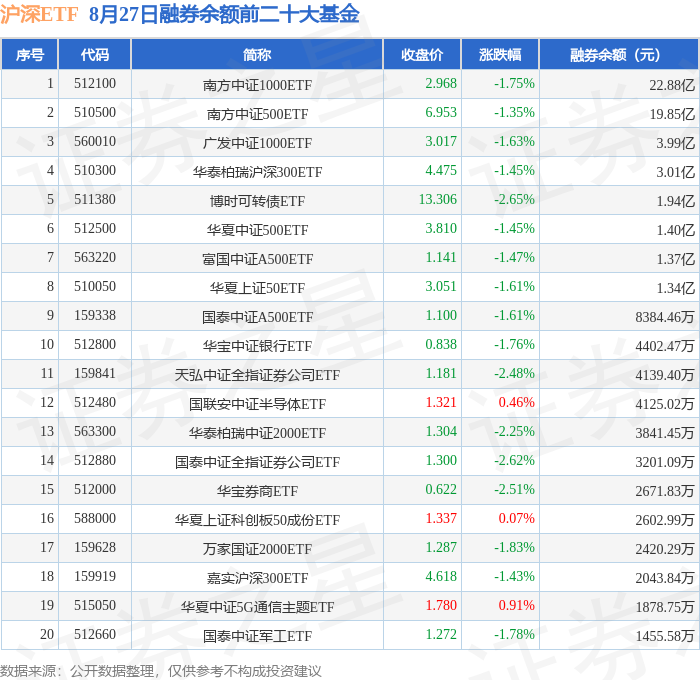The height and width of the screenshot is (680, 700).
Task: Click the 涨跌幅 column header
Action: [x=500, y=55]
